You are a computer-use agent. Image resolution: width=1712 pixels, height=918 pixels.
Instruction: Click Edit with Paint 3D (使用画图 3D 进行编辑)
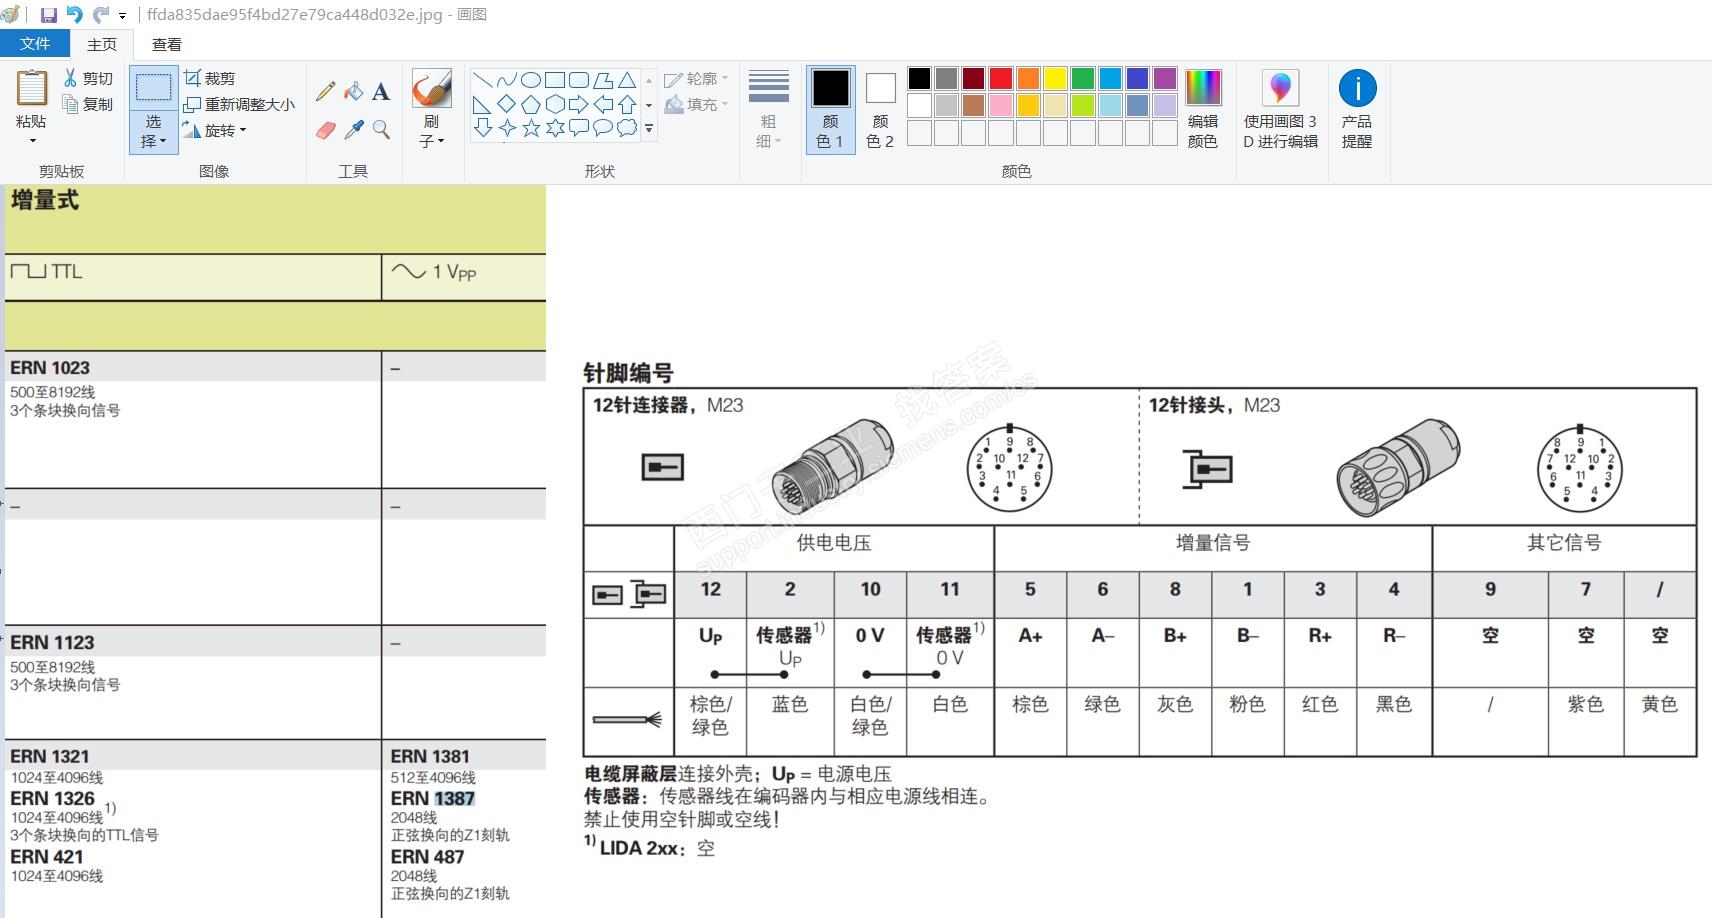(x=1280, y=109)
